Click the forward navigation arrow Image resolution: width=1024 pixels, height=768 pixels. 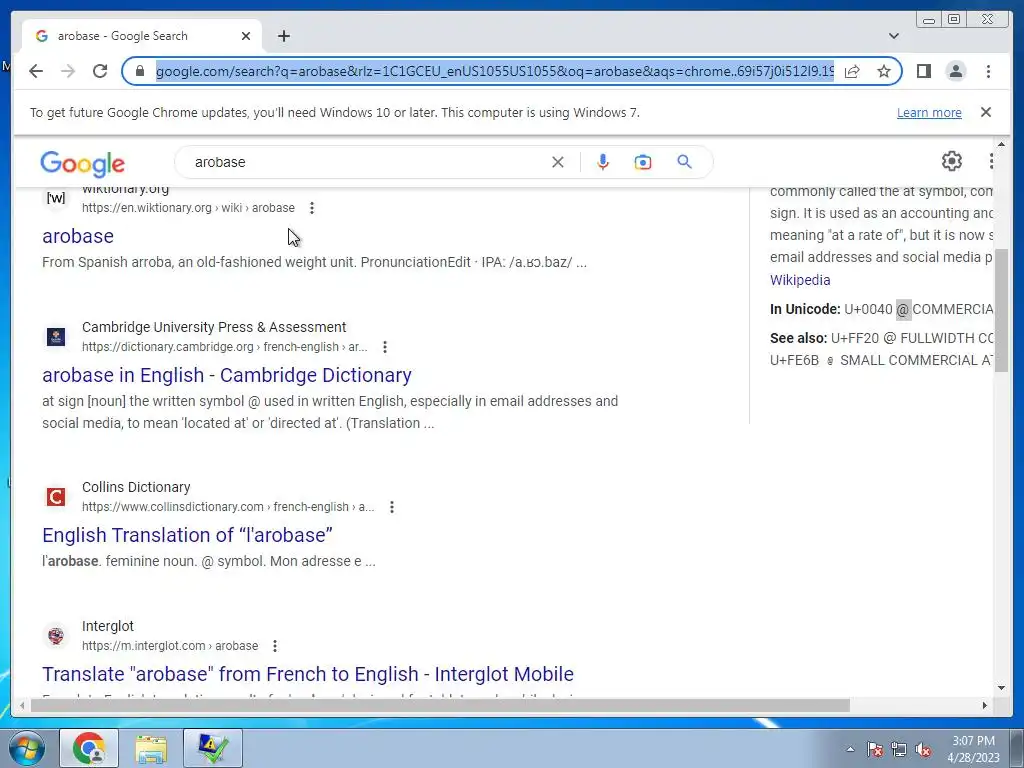(x=68, y=71)
